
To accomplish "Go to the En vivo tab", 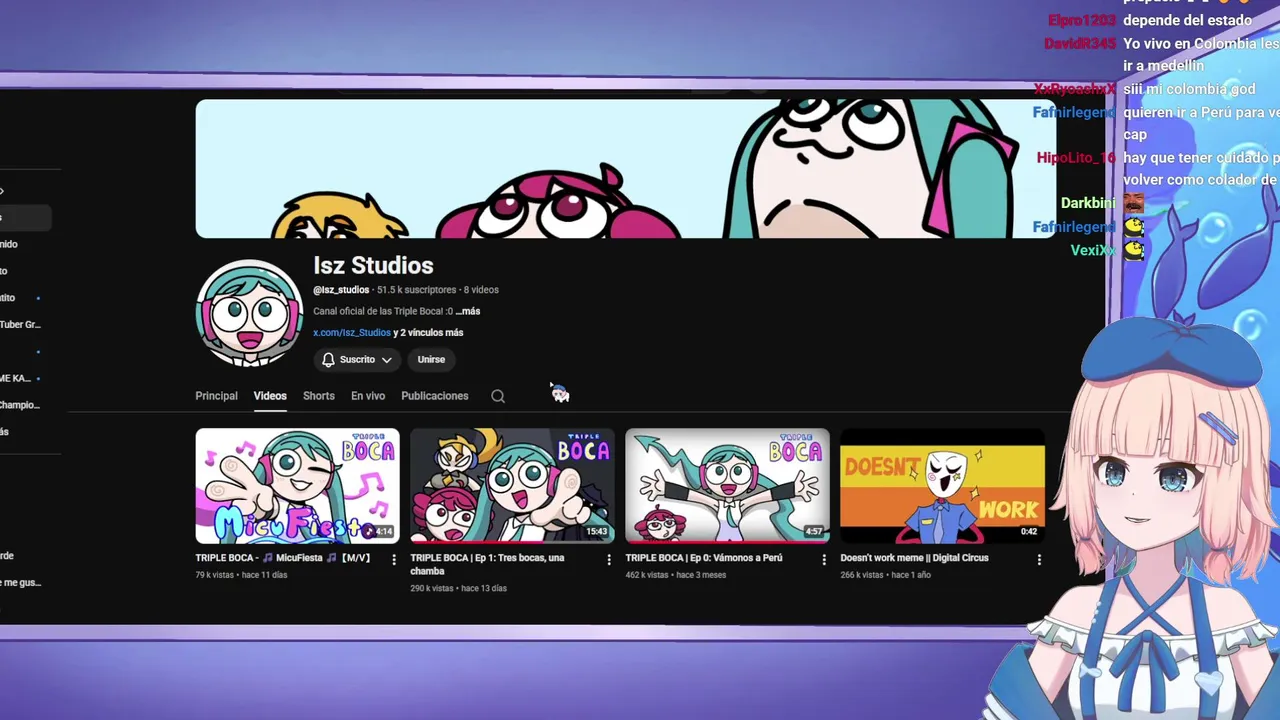I will pyautogui.click(x=368, y=396).
